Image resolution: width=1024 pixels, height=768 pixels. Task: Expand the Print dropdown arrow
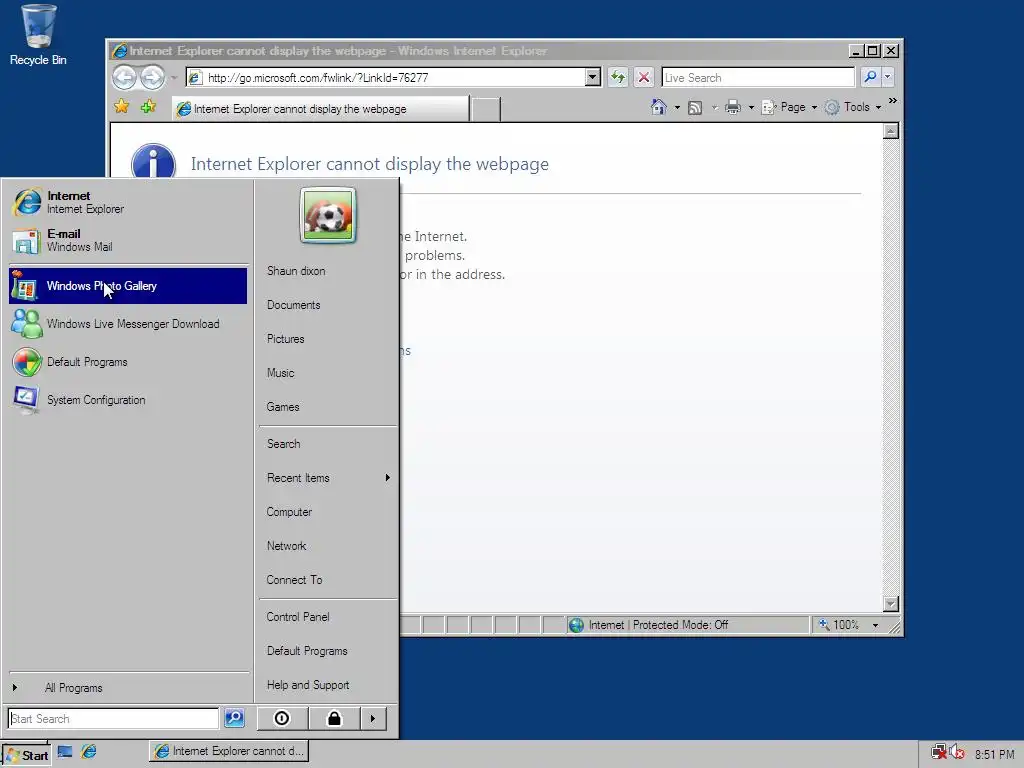(751, 108)
